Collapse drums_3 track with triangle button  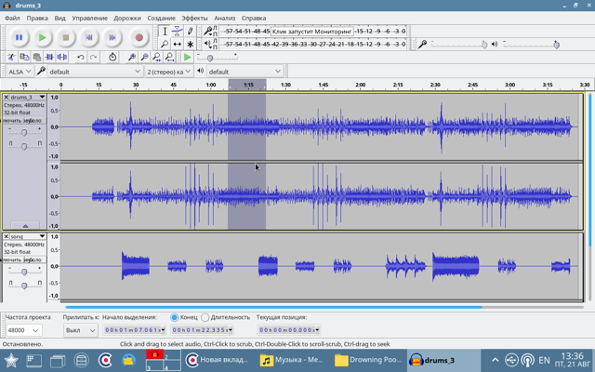point(25,225)
